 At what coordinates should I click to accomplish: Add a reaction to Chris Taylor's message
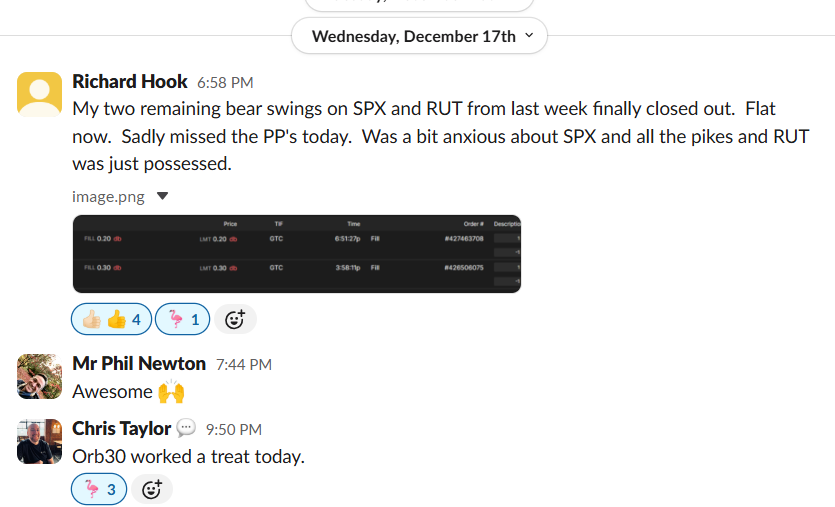[152, 489]
